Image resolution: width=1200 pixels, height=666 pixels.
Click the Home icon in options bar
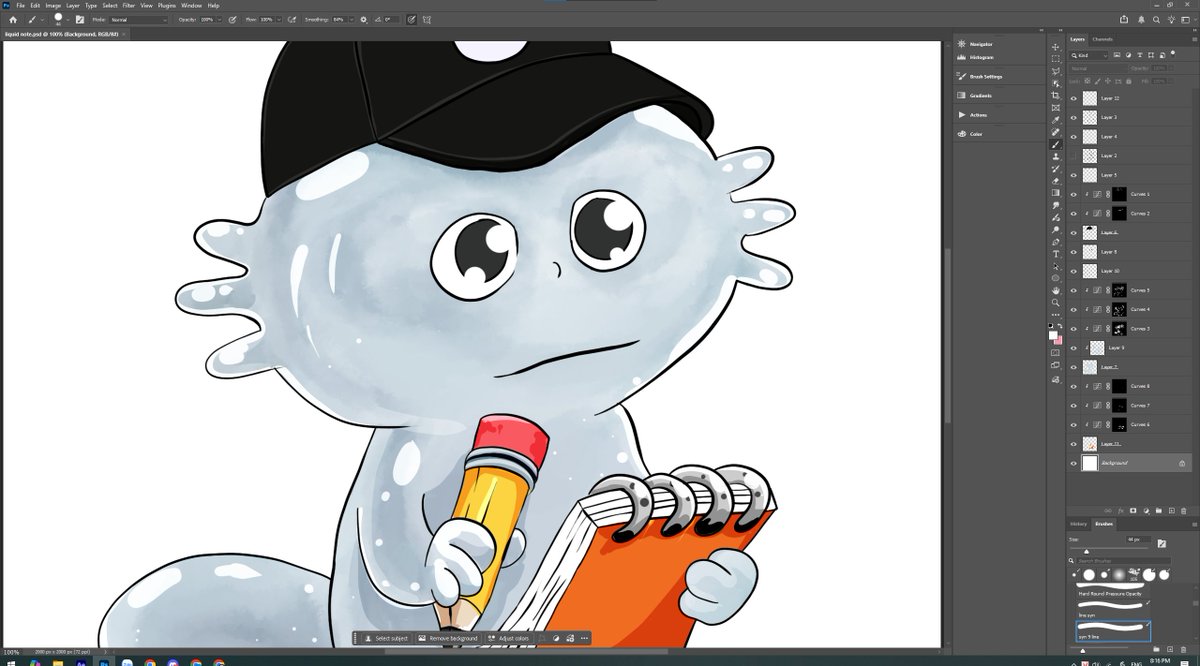coord(13,20)
